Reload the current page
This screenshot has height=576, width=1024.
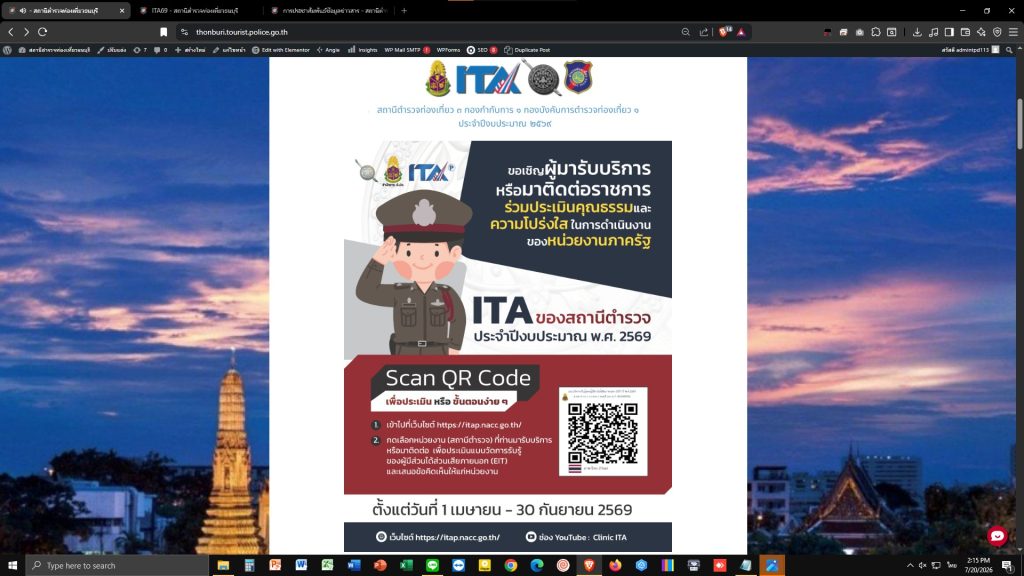pyautogui.click(x=42, y=32)
